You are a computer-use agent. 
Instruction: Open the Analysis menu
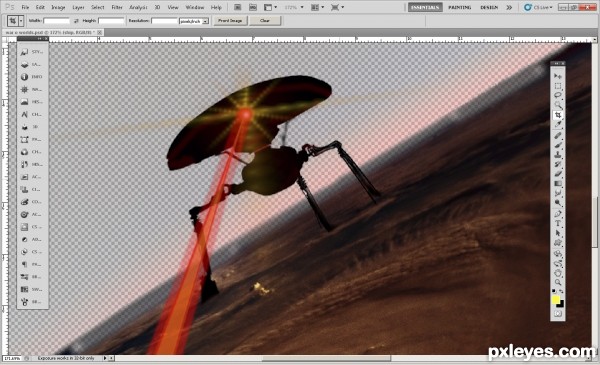[138, 7]
